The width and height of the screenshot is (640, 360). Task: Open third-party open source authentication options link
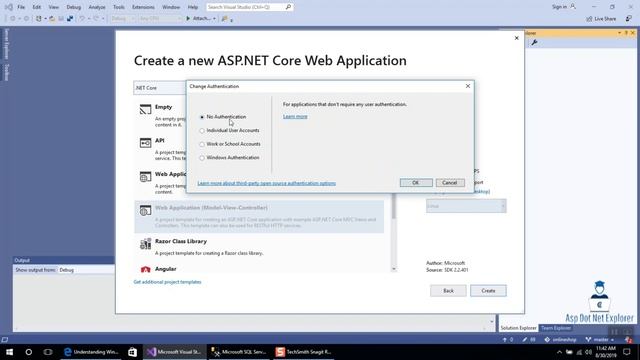click(267, 183)
